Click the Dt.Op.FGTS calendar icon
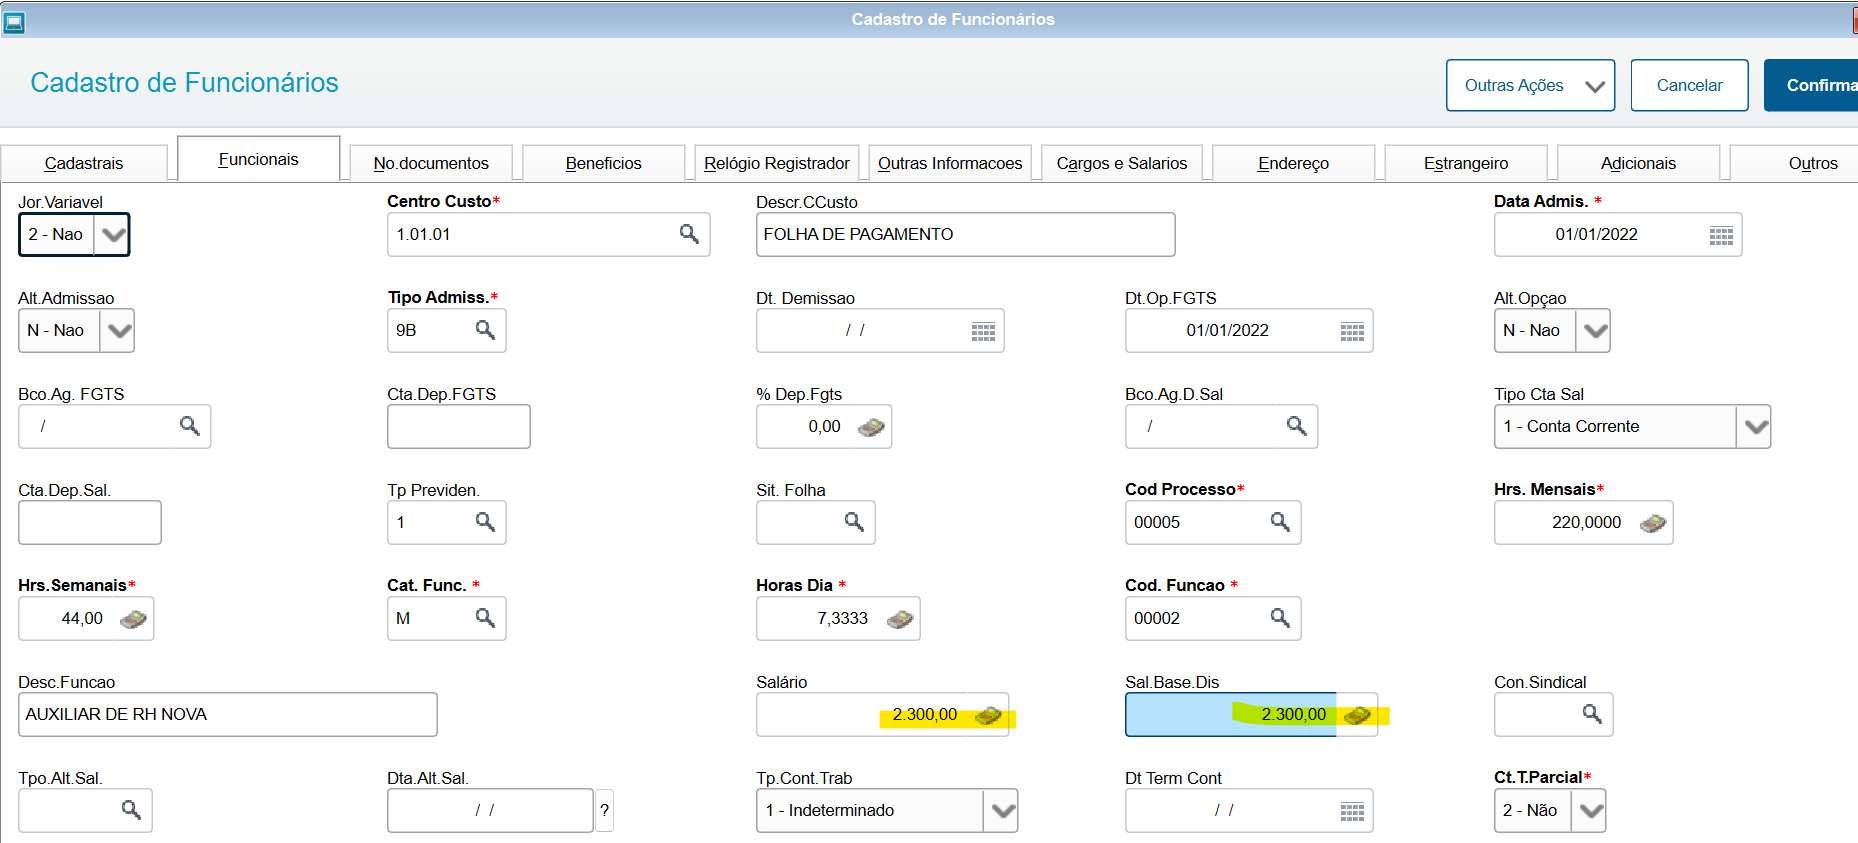 1352,332
